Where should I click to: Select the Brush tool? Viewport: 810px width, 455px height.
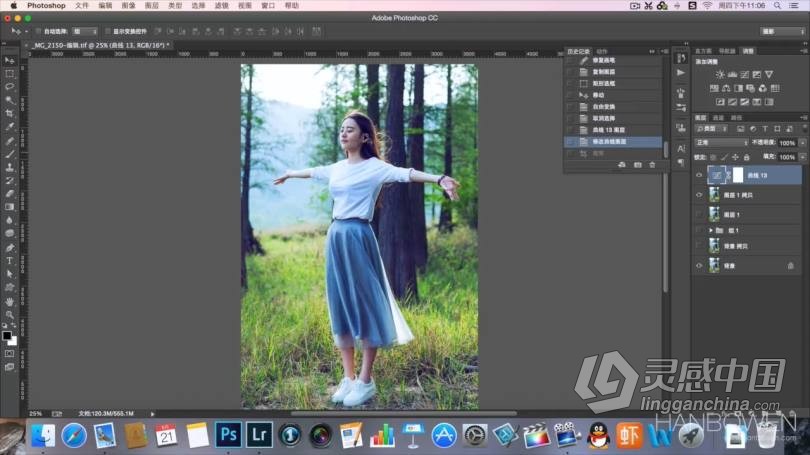point(9,154)
